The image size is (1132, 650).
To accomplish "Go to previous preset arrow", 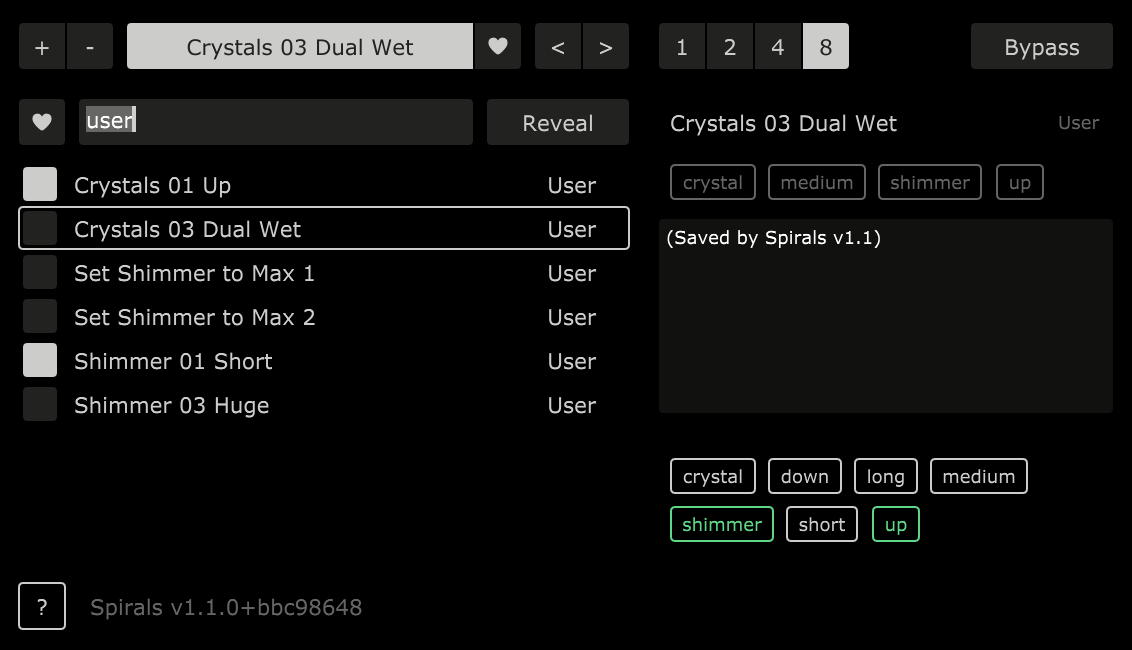I will pyautogui.click(x=558, y=47).
